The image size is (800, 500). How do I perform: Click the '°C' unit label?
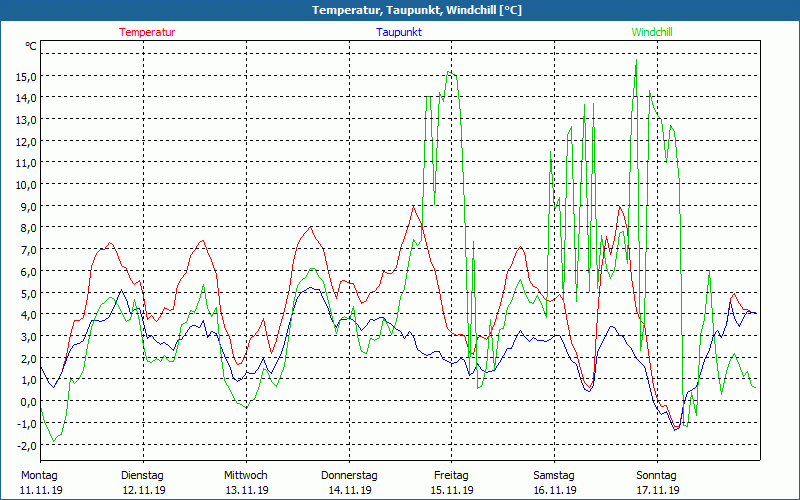[31, 46]
